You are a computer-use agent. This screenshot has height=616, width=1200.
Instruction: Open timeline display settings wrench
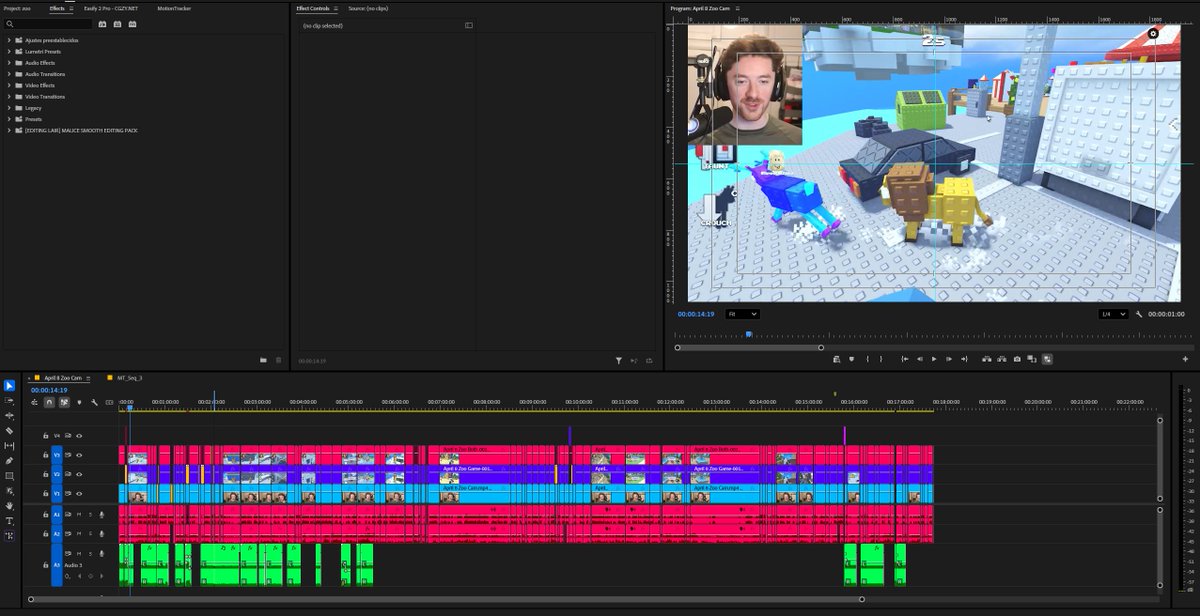[94, 402]
